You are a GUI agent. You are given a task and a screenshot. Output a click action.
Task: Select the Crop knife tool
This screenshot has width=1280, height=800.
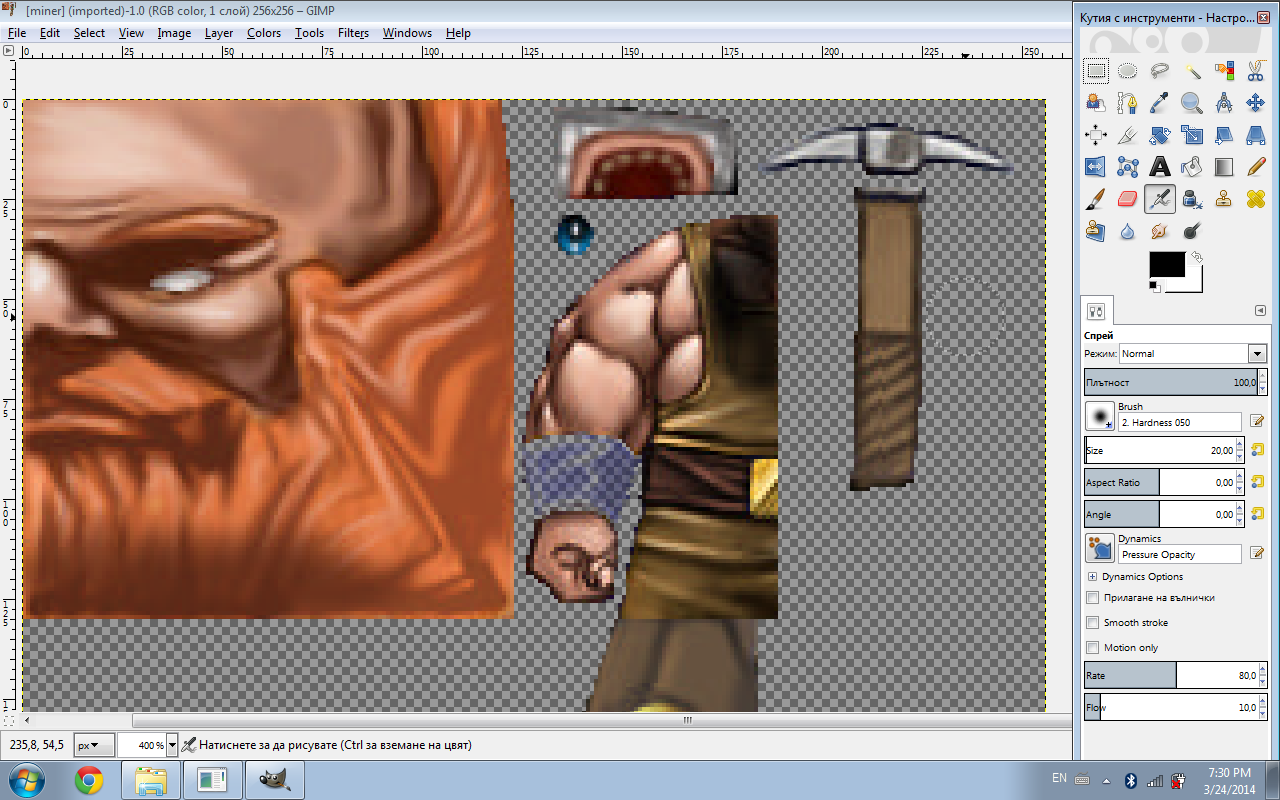click(1128, 135)
